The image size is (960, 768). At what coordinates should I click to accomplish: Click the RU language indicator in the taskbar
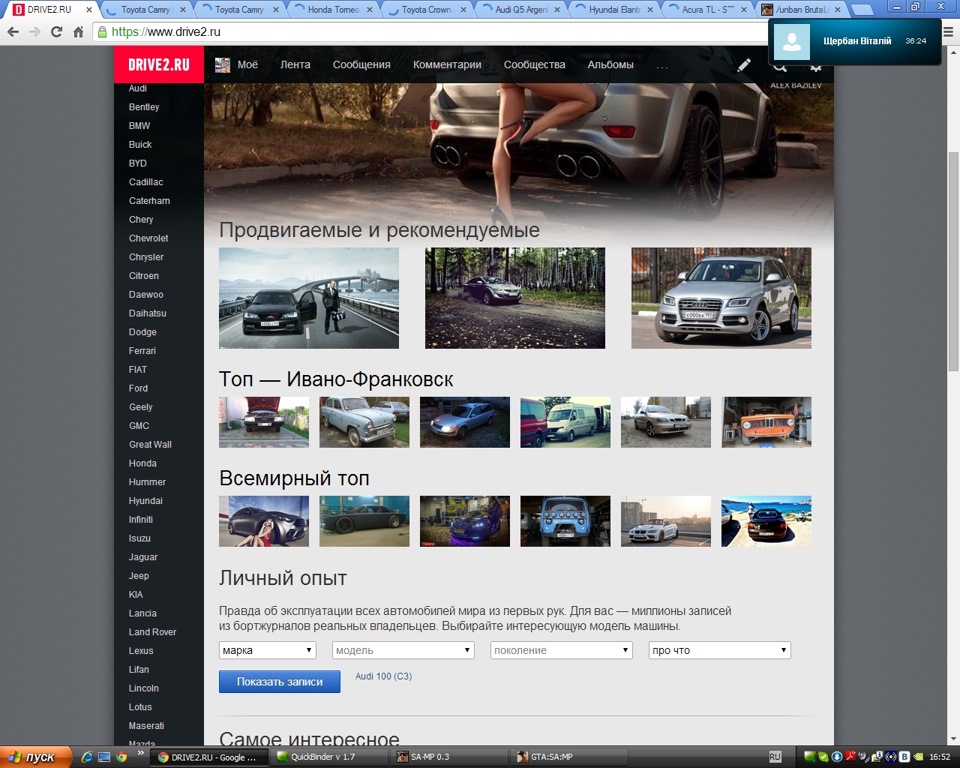[774, 757]
